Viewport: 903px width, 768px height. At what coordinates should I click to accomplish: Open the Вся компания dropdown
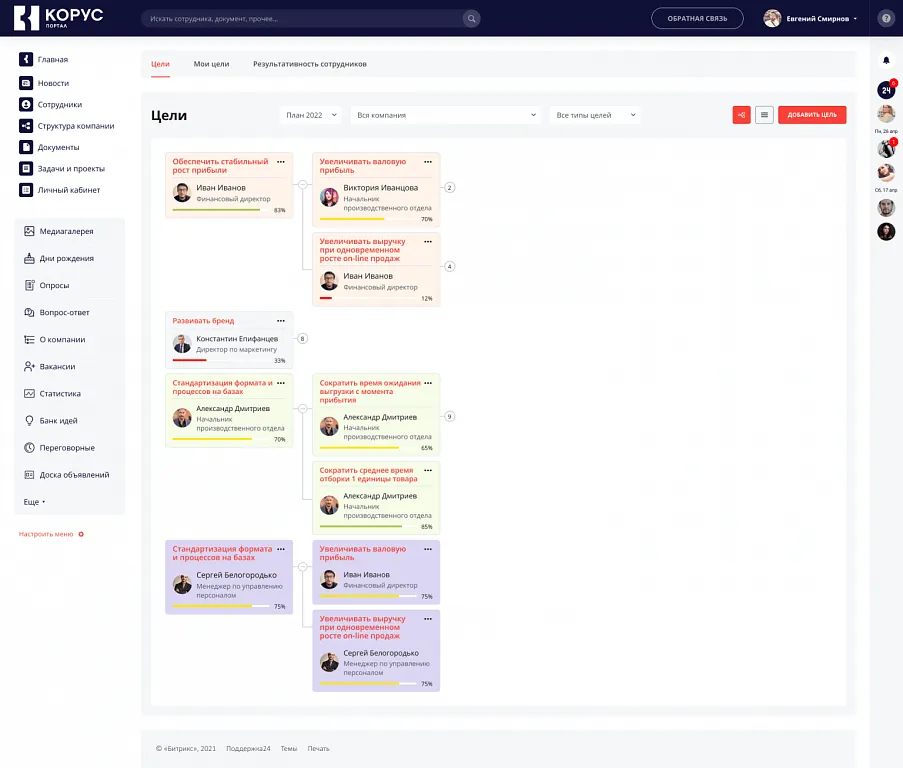[446, 115]
